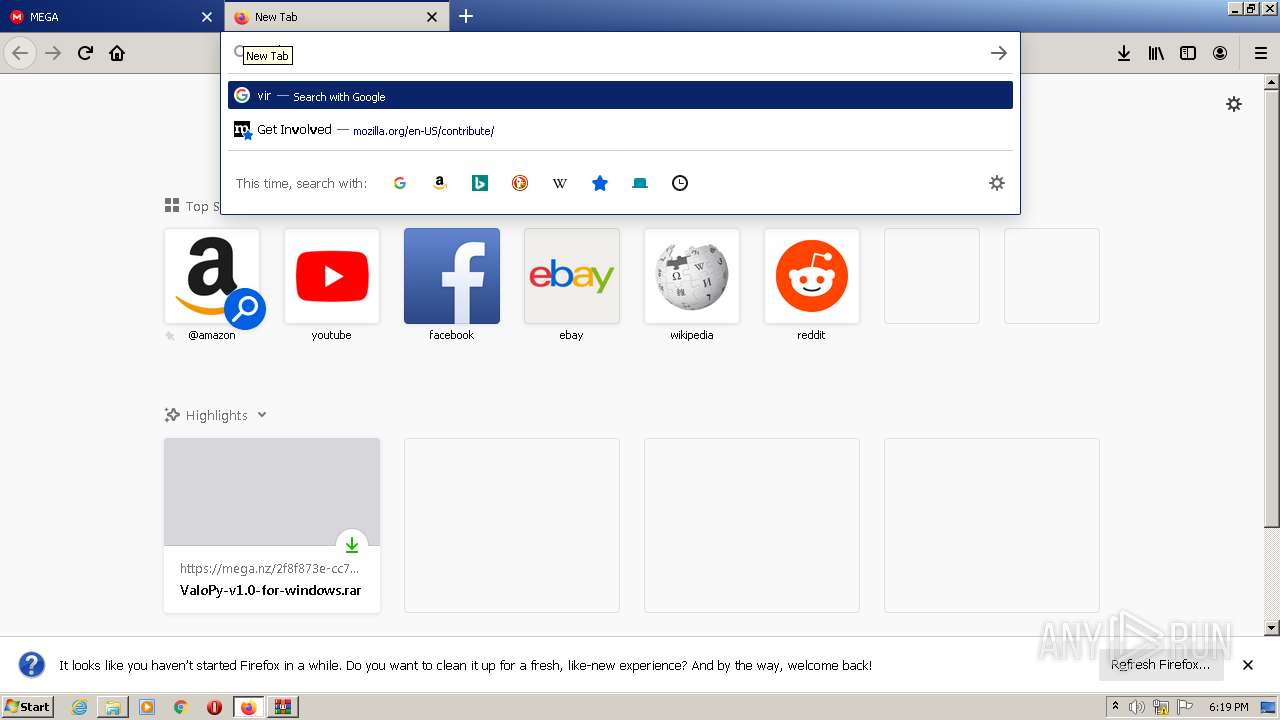Reload the current page

(x=85, y=53)
